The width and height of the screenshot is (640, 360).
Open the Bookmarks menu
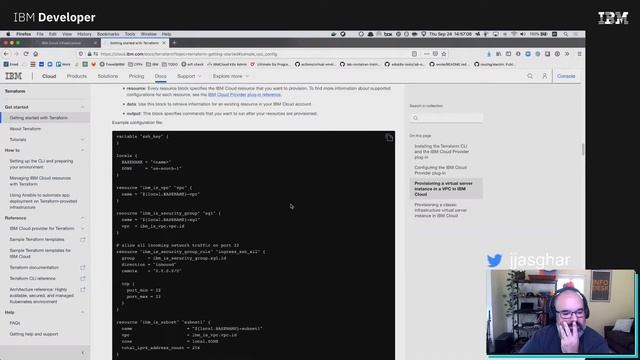click(108, 34)
